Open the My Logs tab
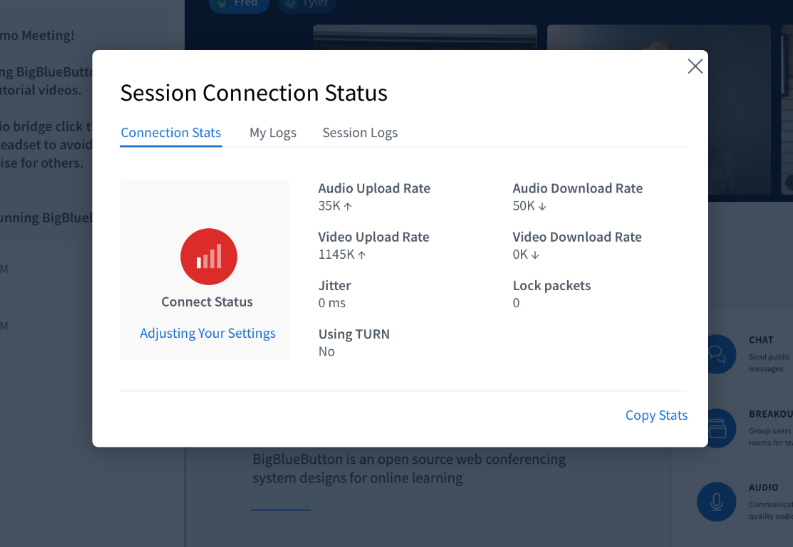Screen dimensions: 793x547 click(273, 132)
